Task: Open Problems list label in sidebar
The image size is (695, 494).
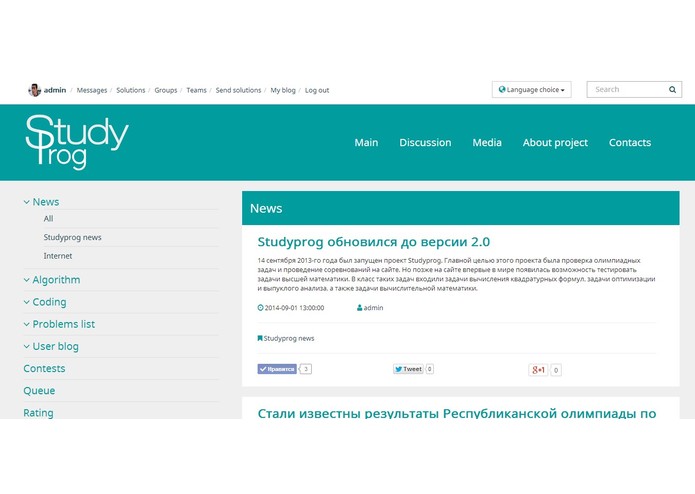Action: [x=64, y=324]
